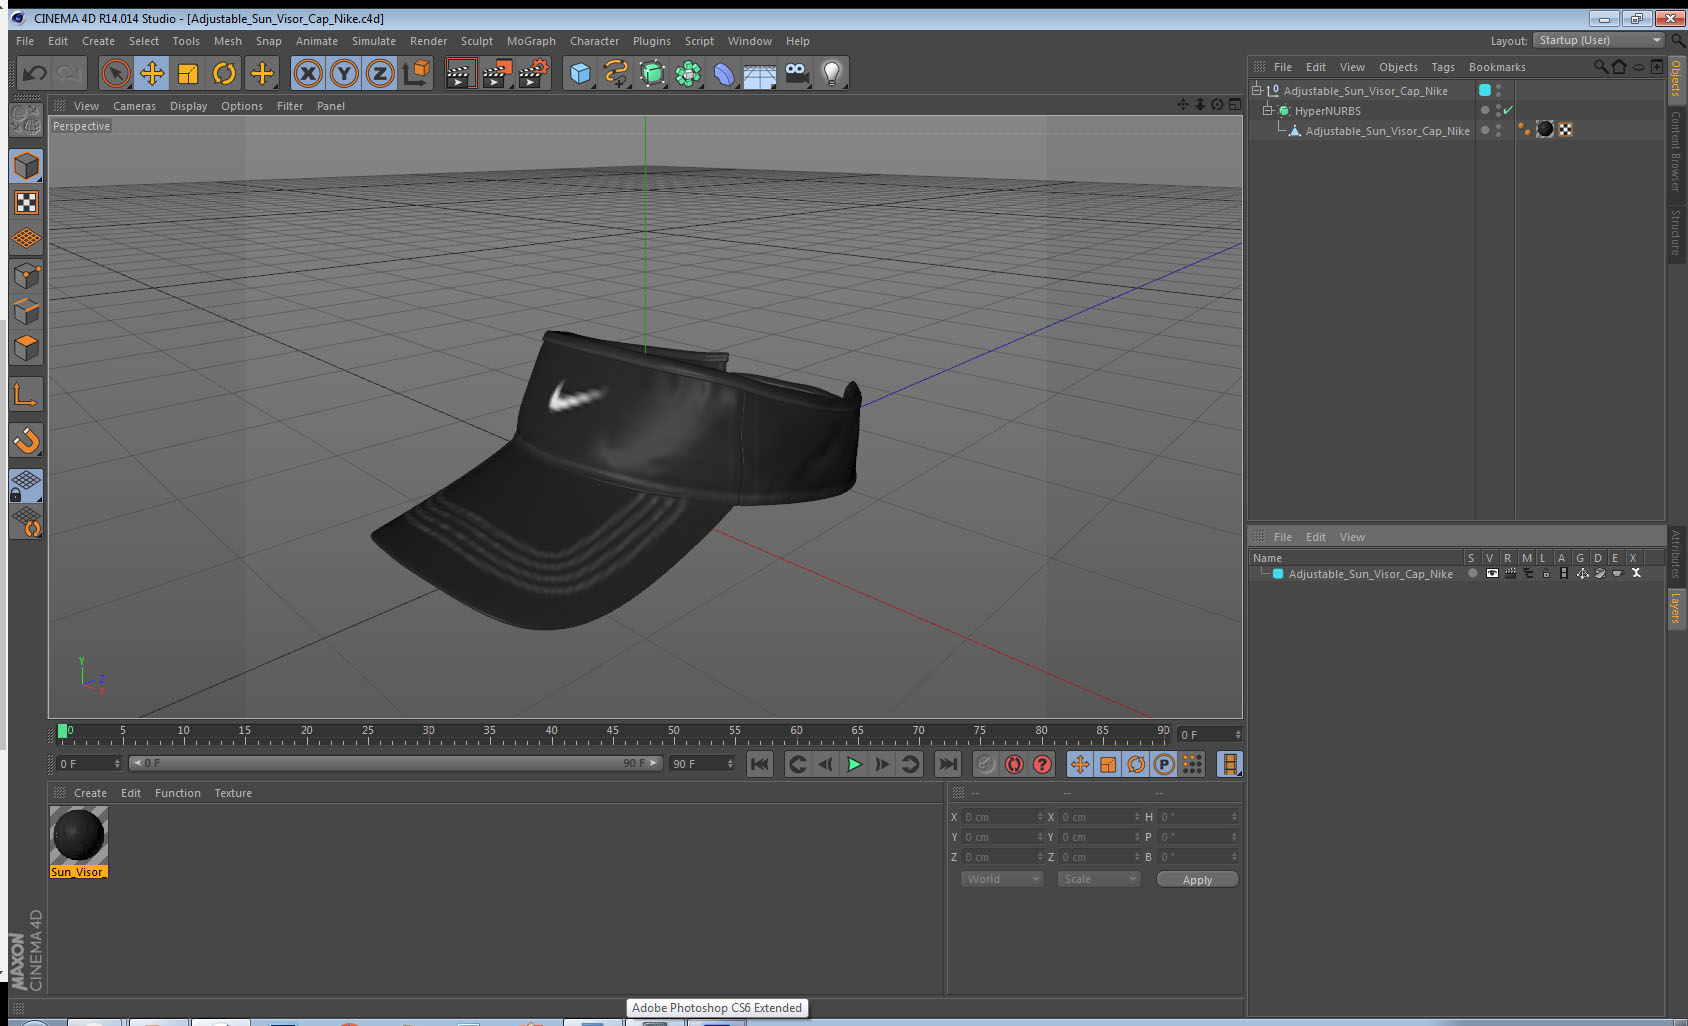Click the texture tag on mesh object
This screenshot has width=1688, height=1026.
click(1545, 129)
